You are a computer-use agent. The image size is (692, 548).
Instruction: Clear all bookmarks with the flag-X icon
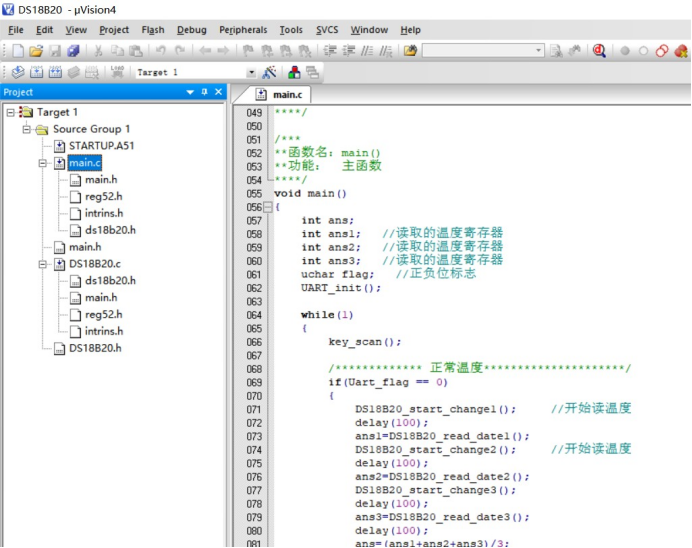click(x=305, y=51)
